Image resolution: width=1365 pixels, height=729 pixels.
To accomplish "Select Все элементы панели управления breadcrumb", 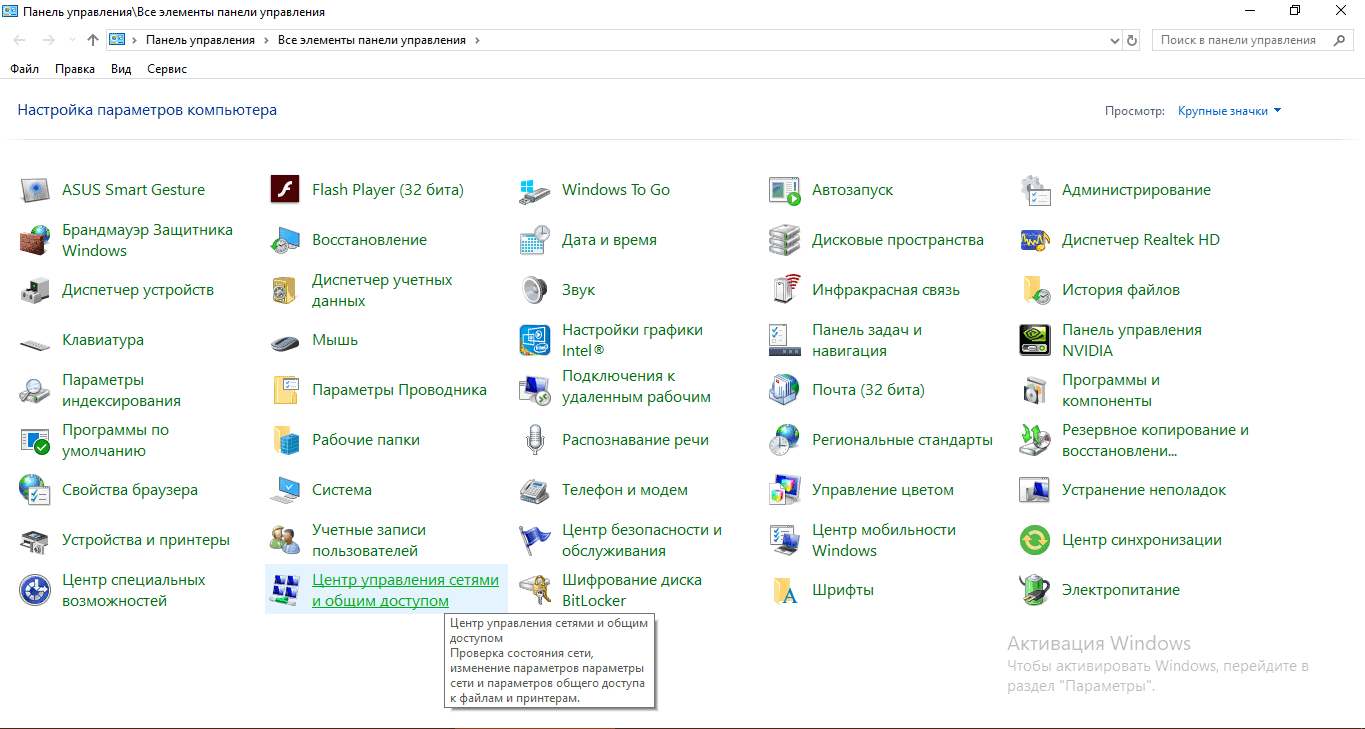I will (372, 40).
